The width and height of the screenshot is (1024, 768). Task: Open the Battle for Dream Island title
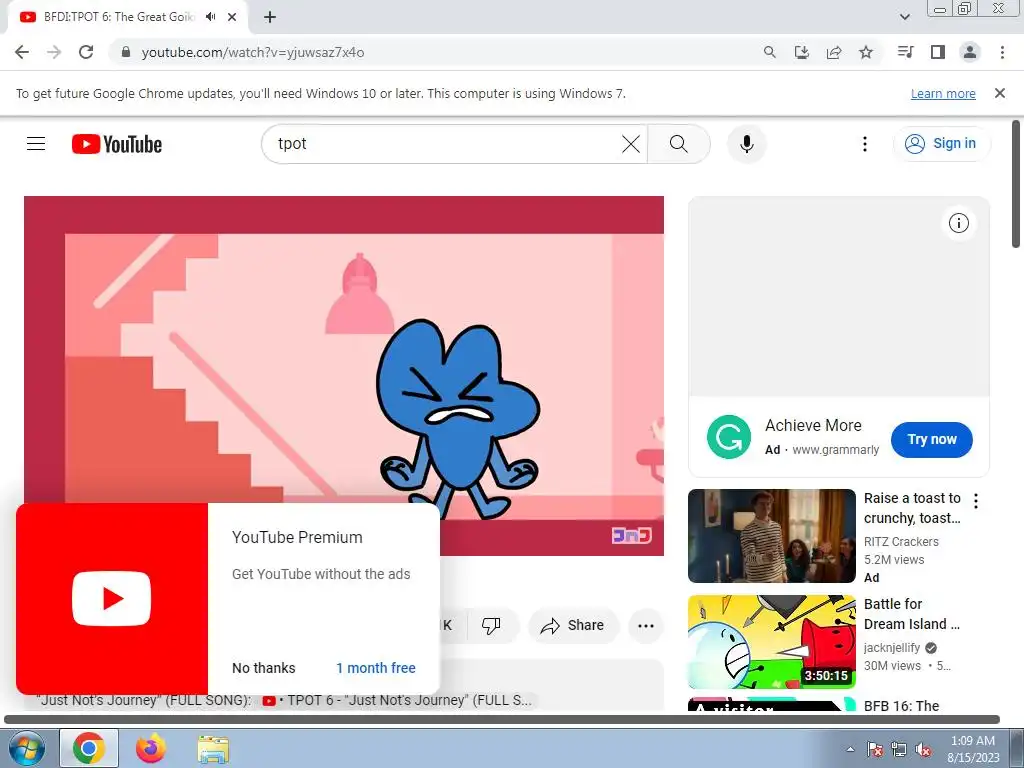912,614
